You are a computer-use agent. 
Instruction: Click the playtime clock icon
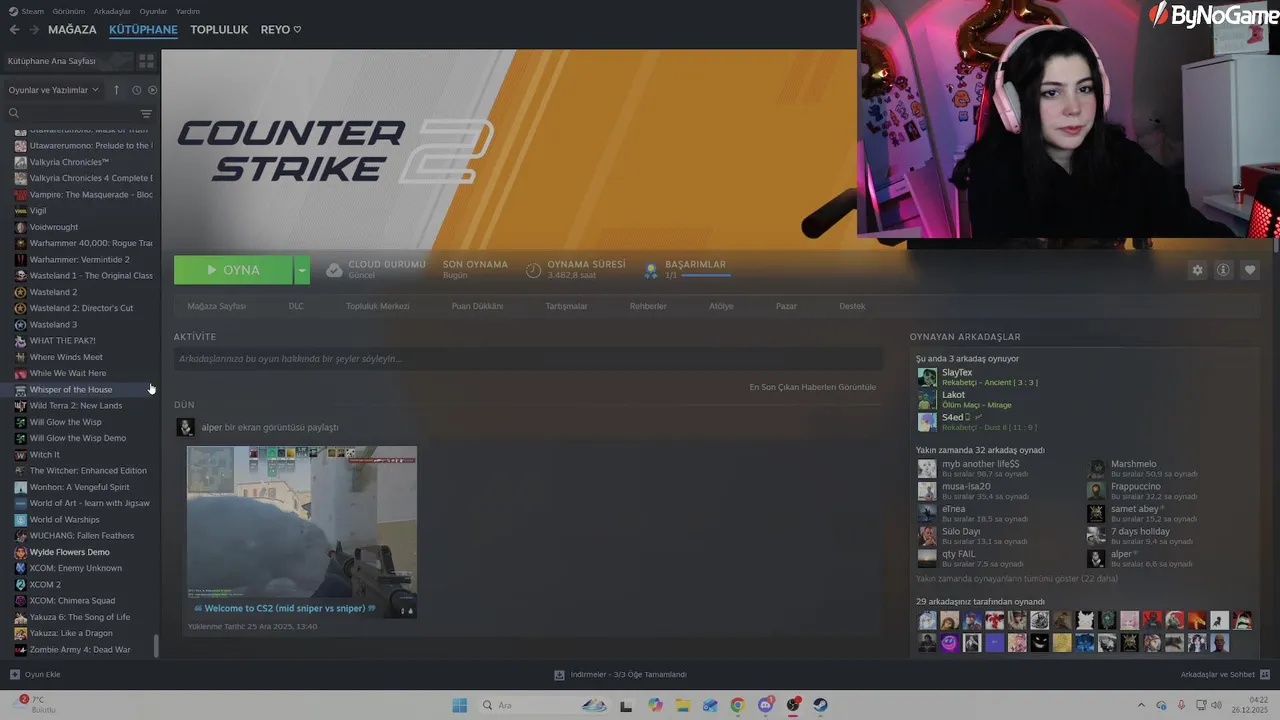(534, 270)
